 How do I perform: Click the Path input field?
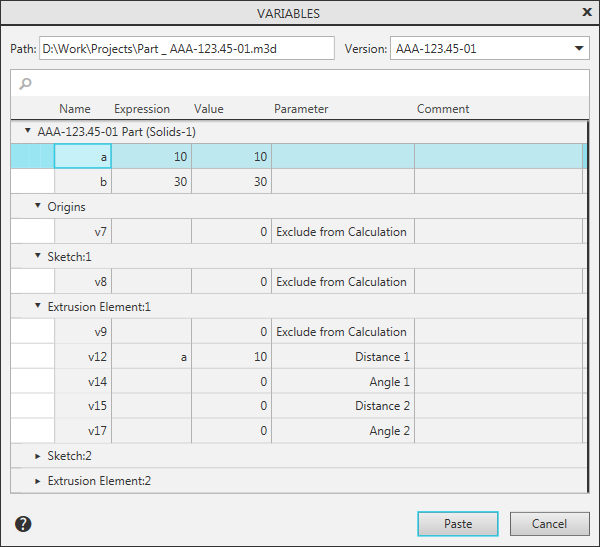click(x=186, y=48)
